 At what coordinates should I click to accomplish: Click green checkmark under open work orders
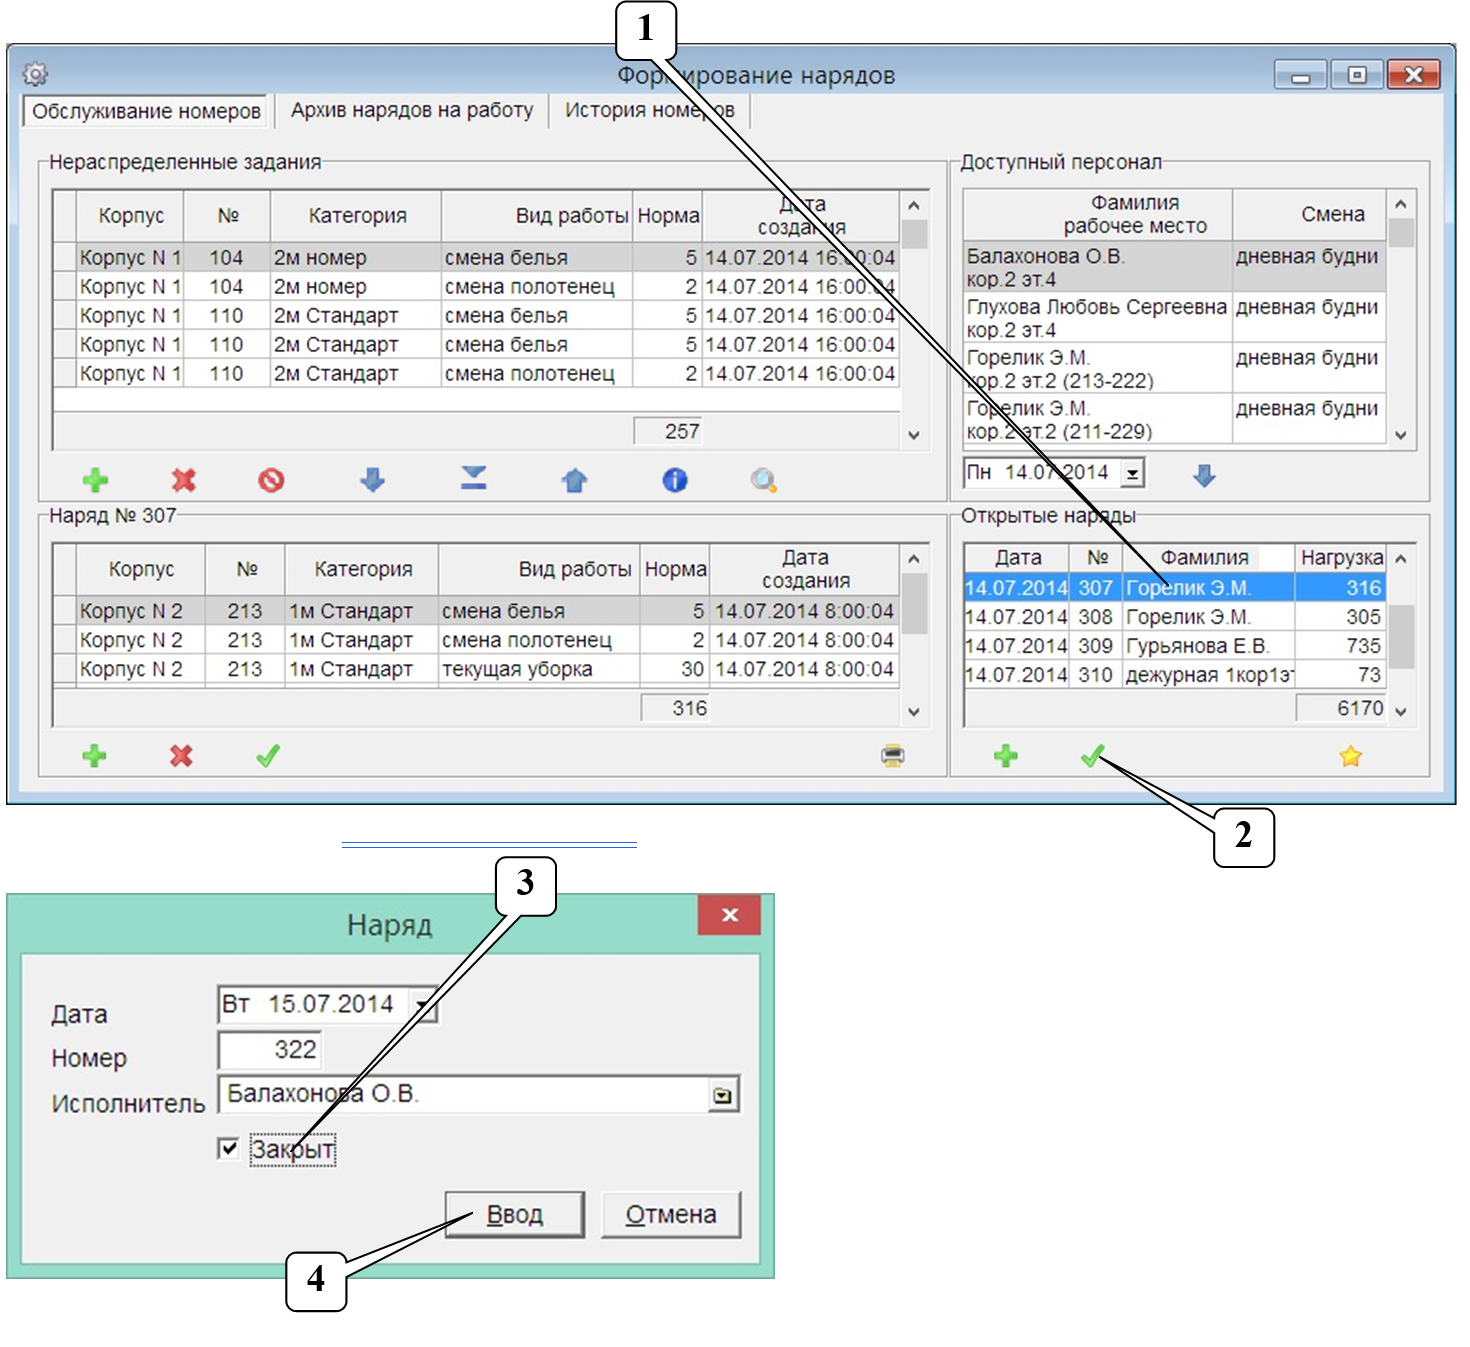coord(1093,756)
